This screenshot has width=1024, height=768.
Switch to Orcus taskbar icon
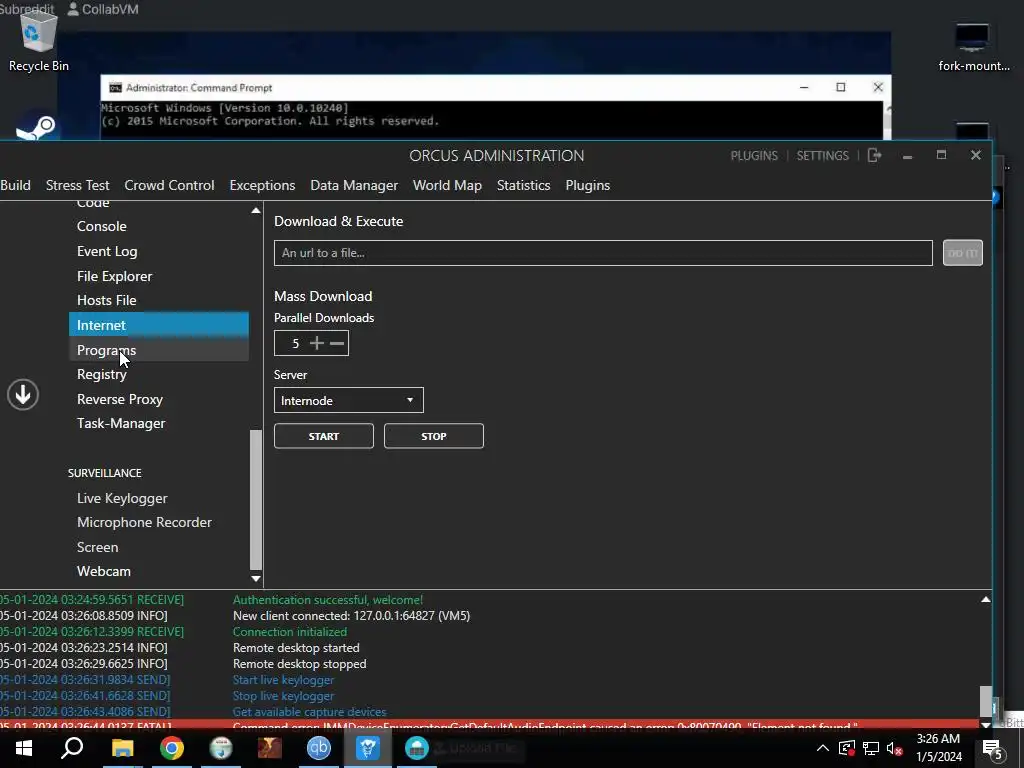[368, 748]
